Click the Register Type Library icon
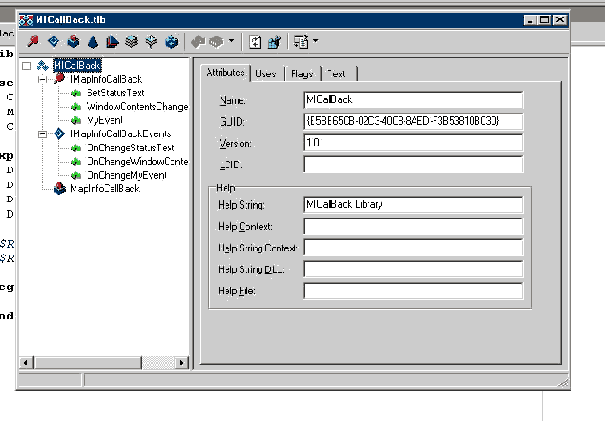The image size is (605, 421). tap(274, 41)
